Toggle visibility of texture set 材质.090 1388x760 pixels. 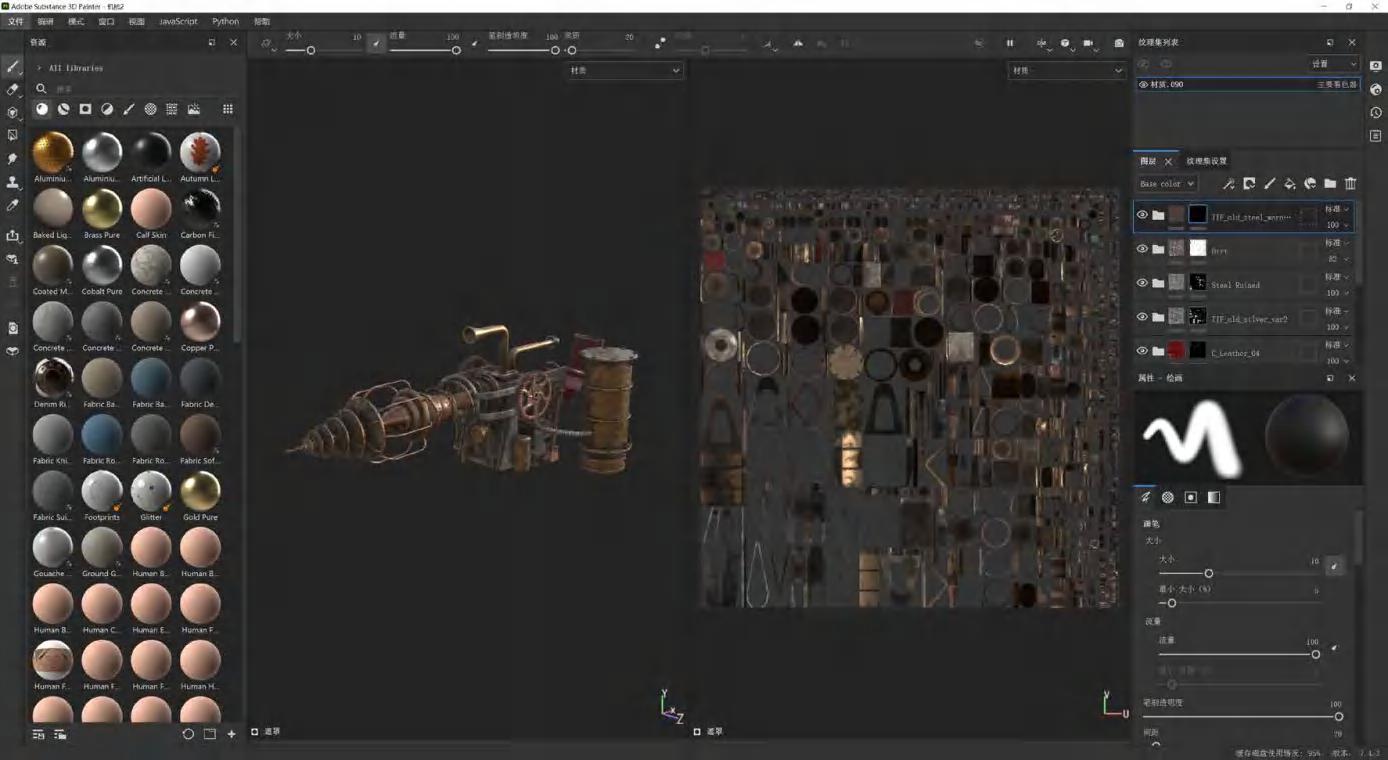(x=1144, y=85)
